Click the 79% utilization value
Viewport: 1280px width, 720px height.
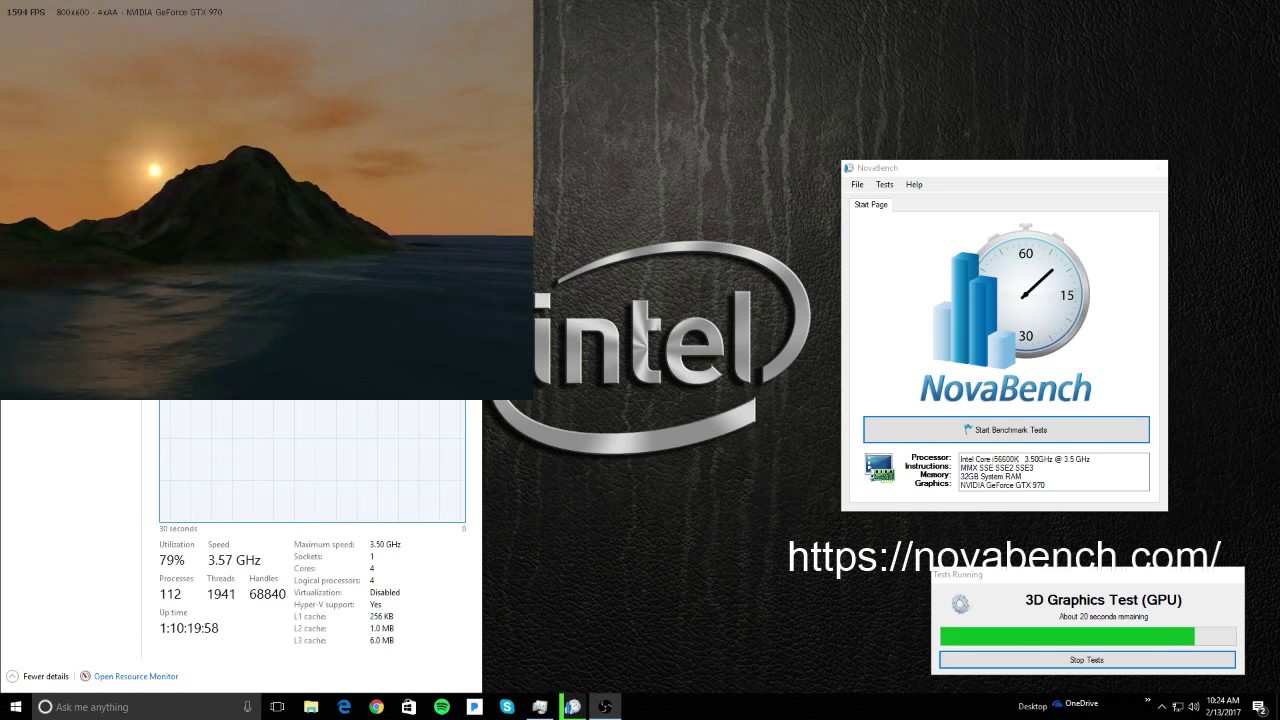(172, 561)
